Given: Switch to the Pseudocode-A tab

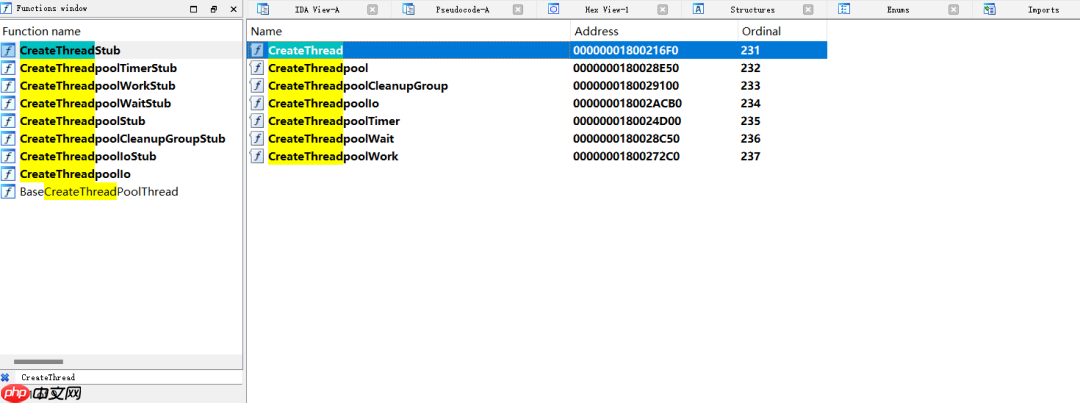Looking at the screenshot, I should pos(463,10).
